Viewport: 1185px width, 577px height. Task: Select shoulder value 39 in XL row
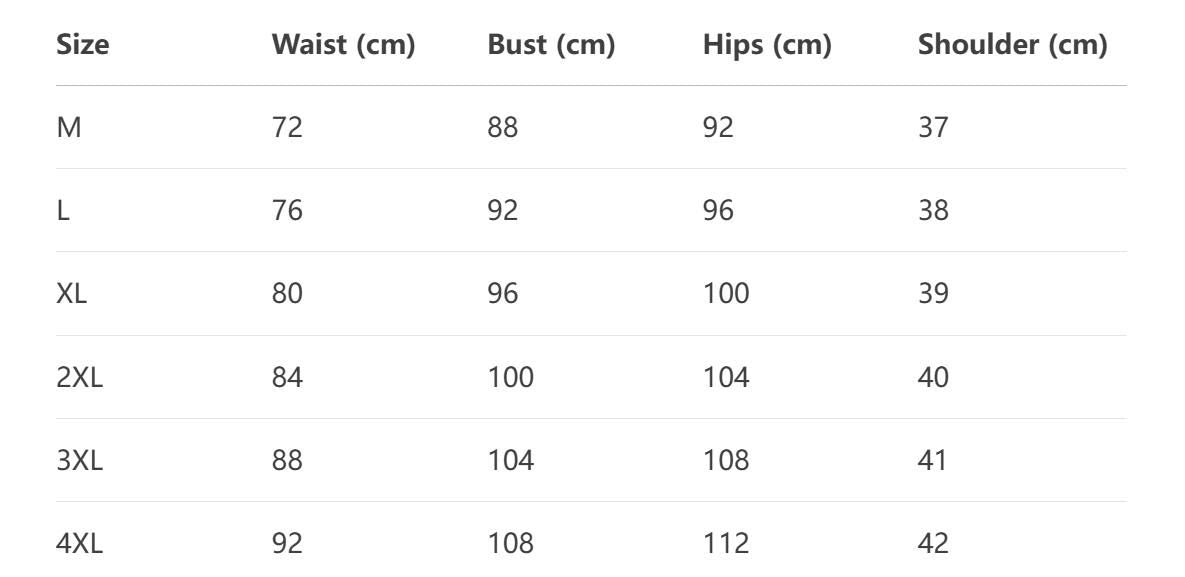(x=933, y=293)
